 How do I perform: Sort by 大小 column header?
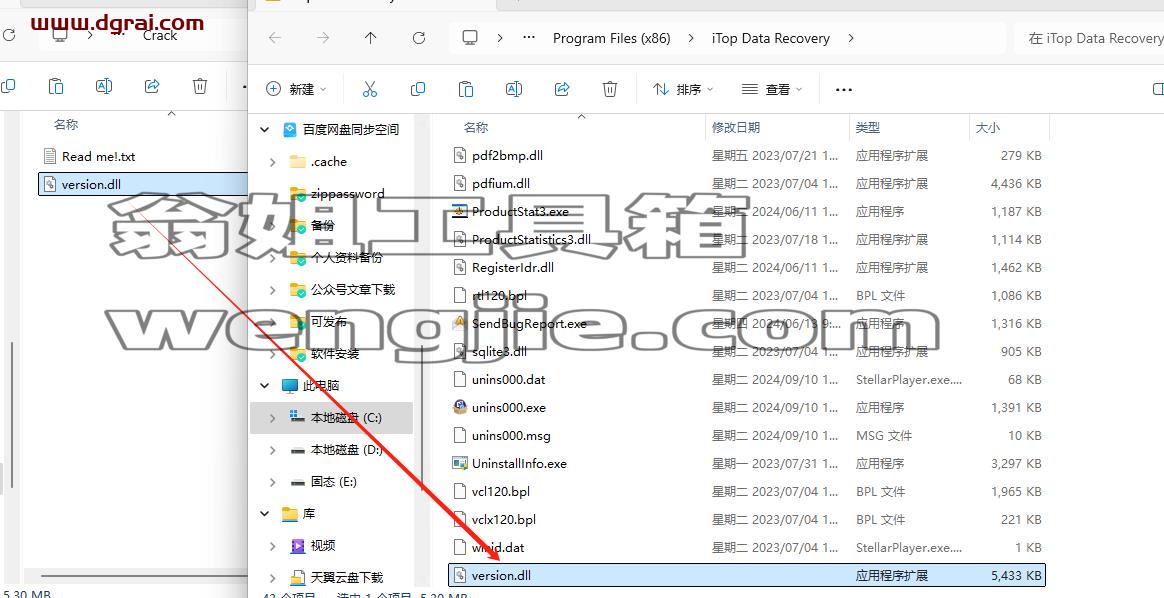pyautogui.click(x=987, y=128)
